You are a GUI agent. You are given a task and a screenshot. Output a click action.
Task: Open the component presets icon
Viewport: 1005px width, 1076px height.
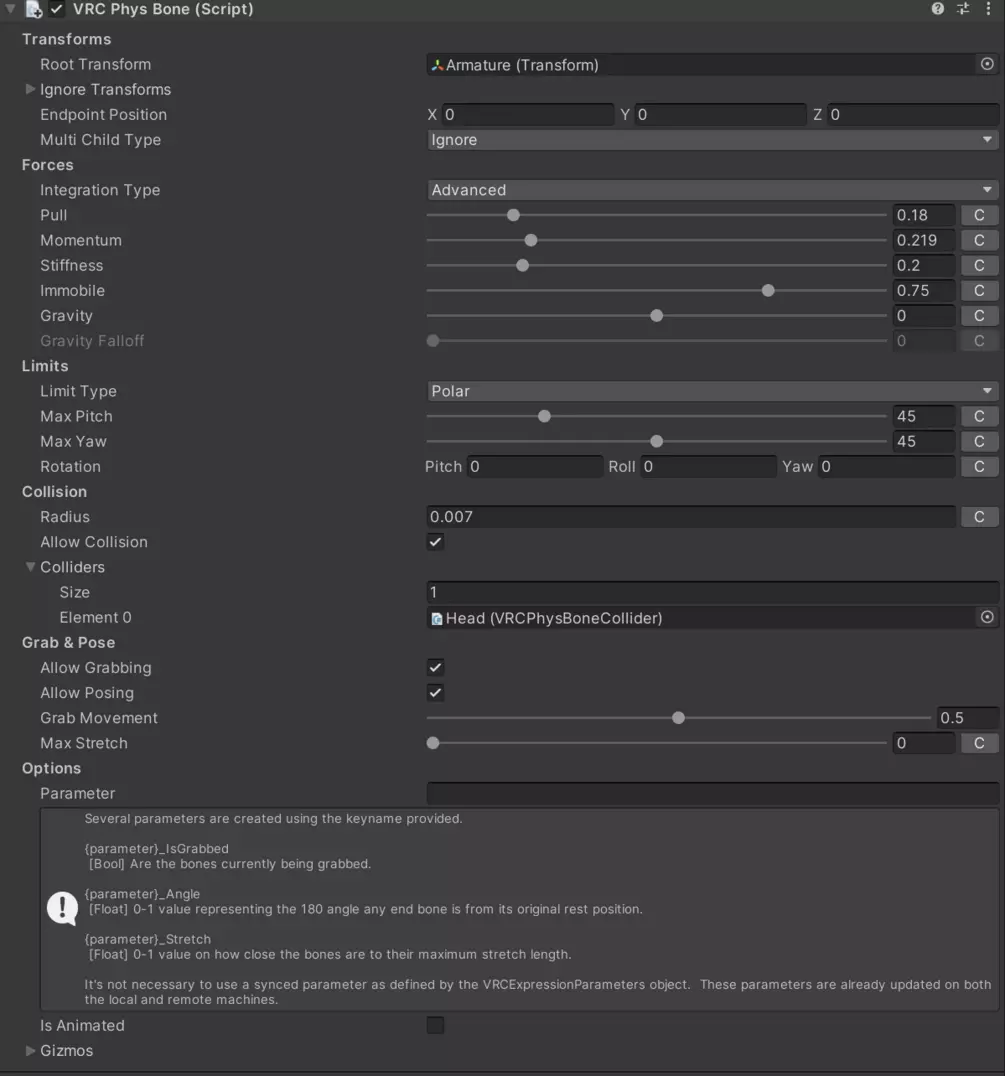tap(963, 9)
